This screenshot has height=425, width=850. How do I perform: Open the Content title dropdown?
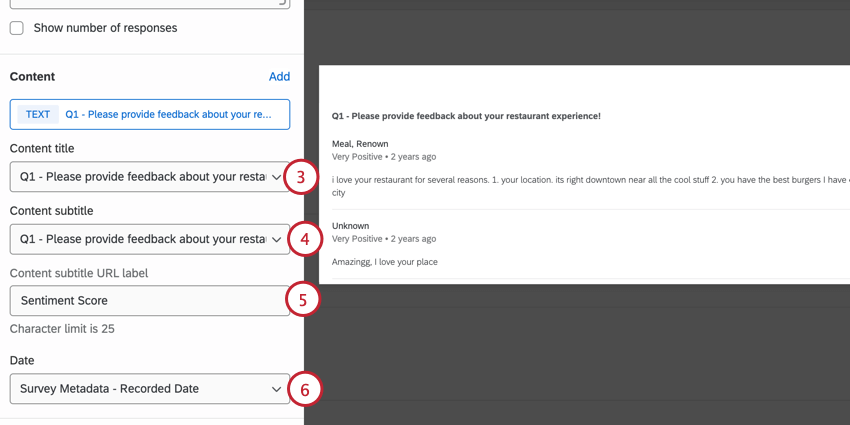click(x=150, y=177)
